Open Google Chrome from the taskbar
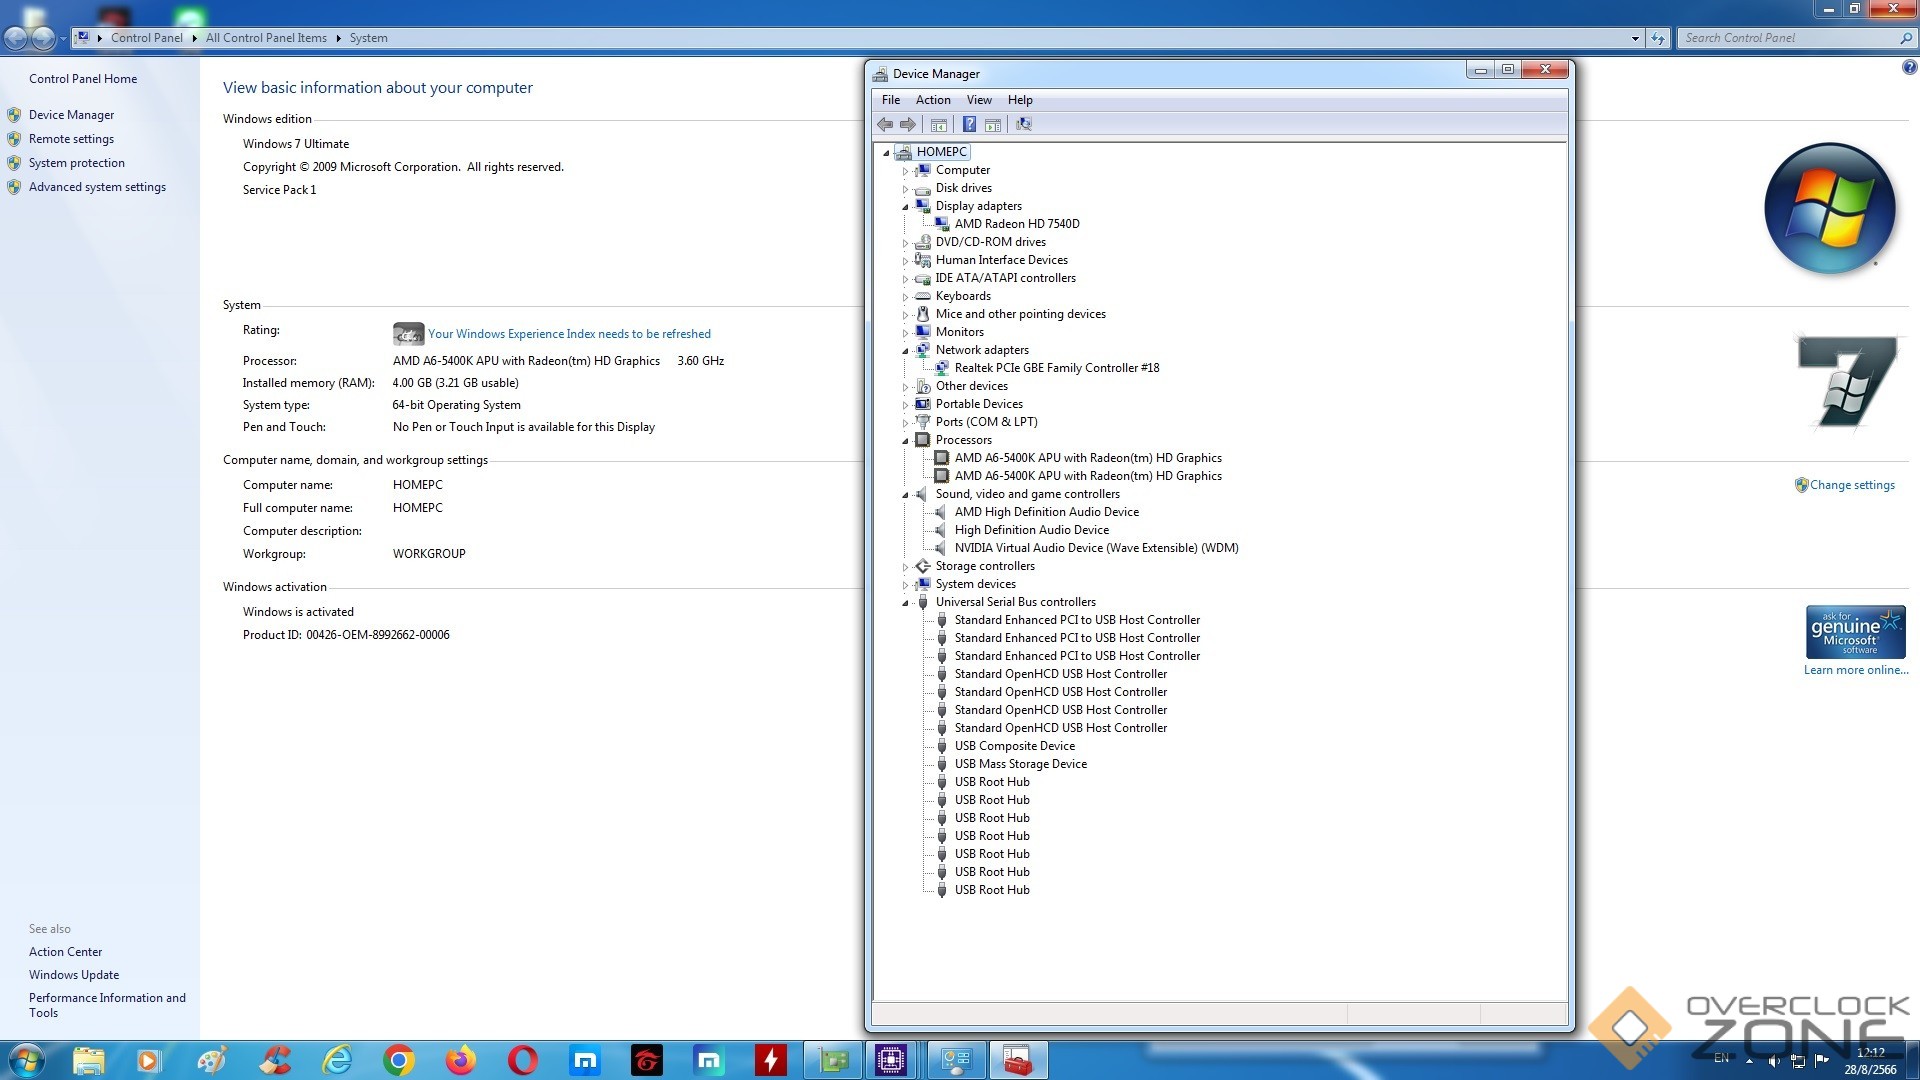Image resolution: width=1920 pixels, height=1080 pixels. coord(398,1060)
